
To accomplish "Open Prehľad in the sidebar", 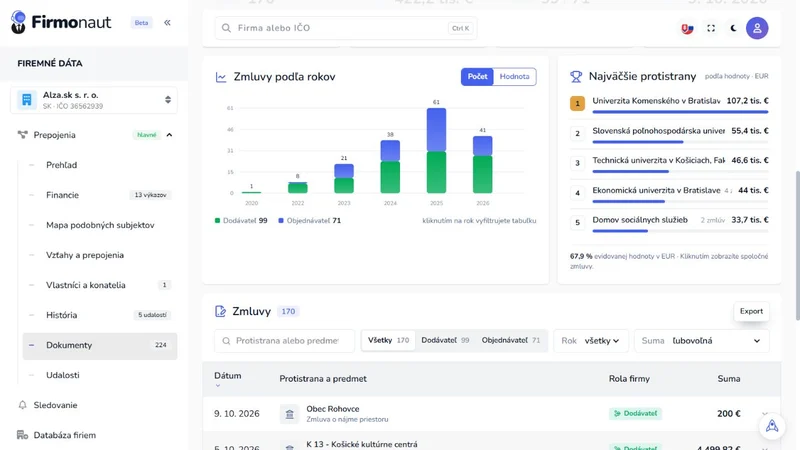I will tap(62, 165).
